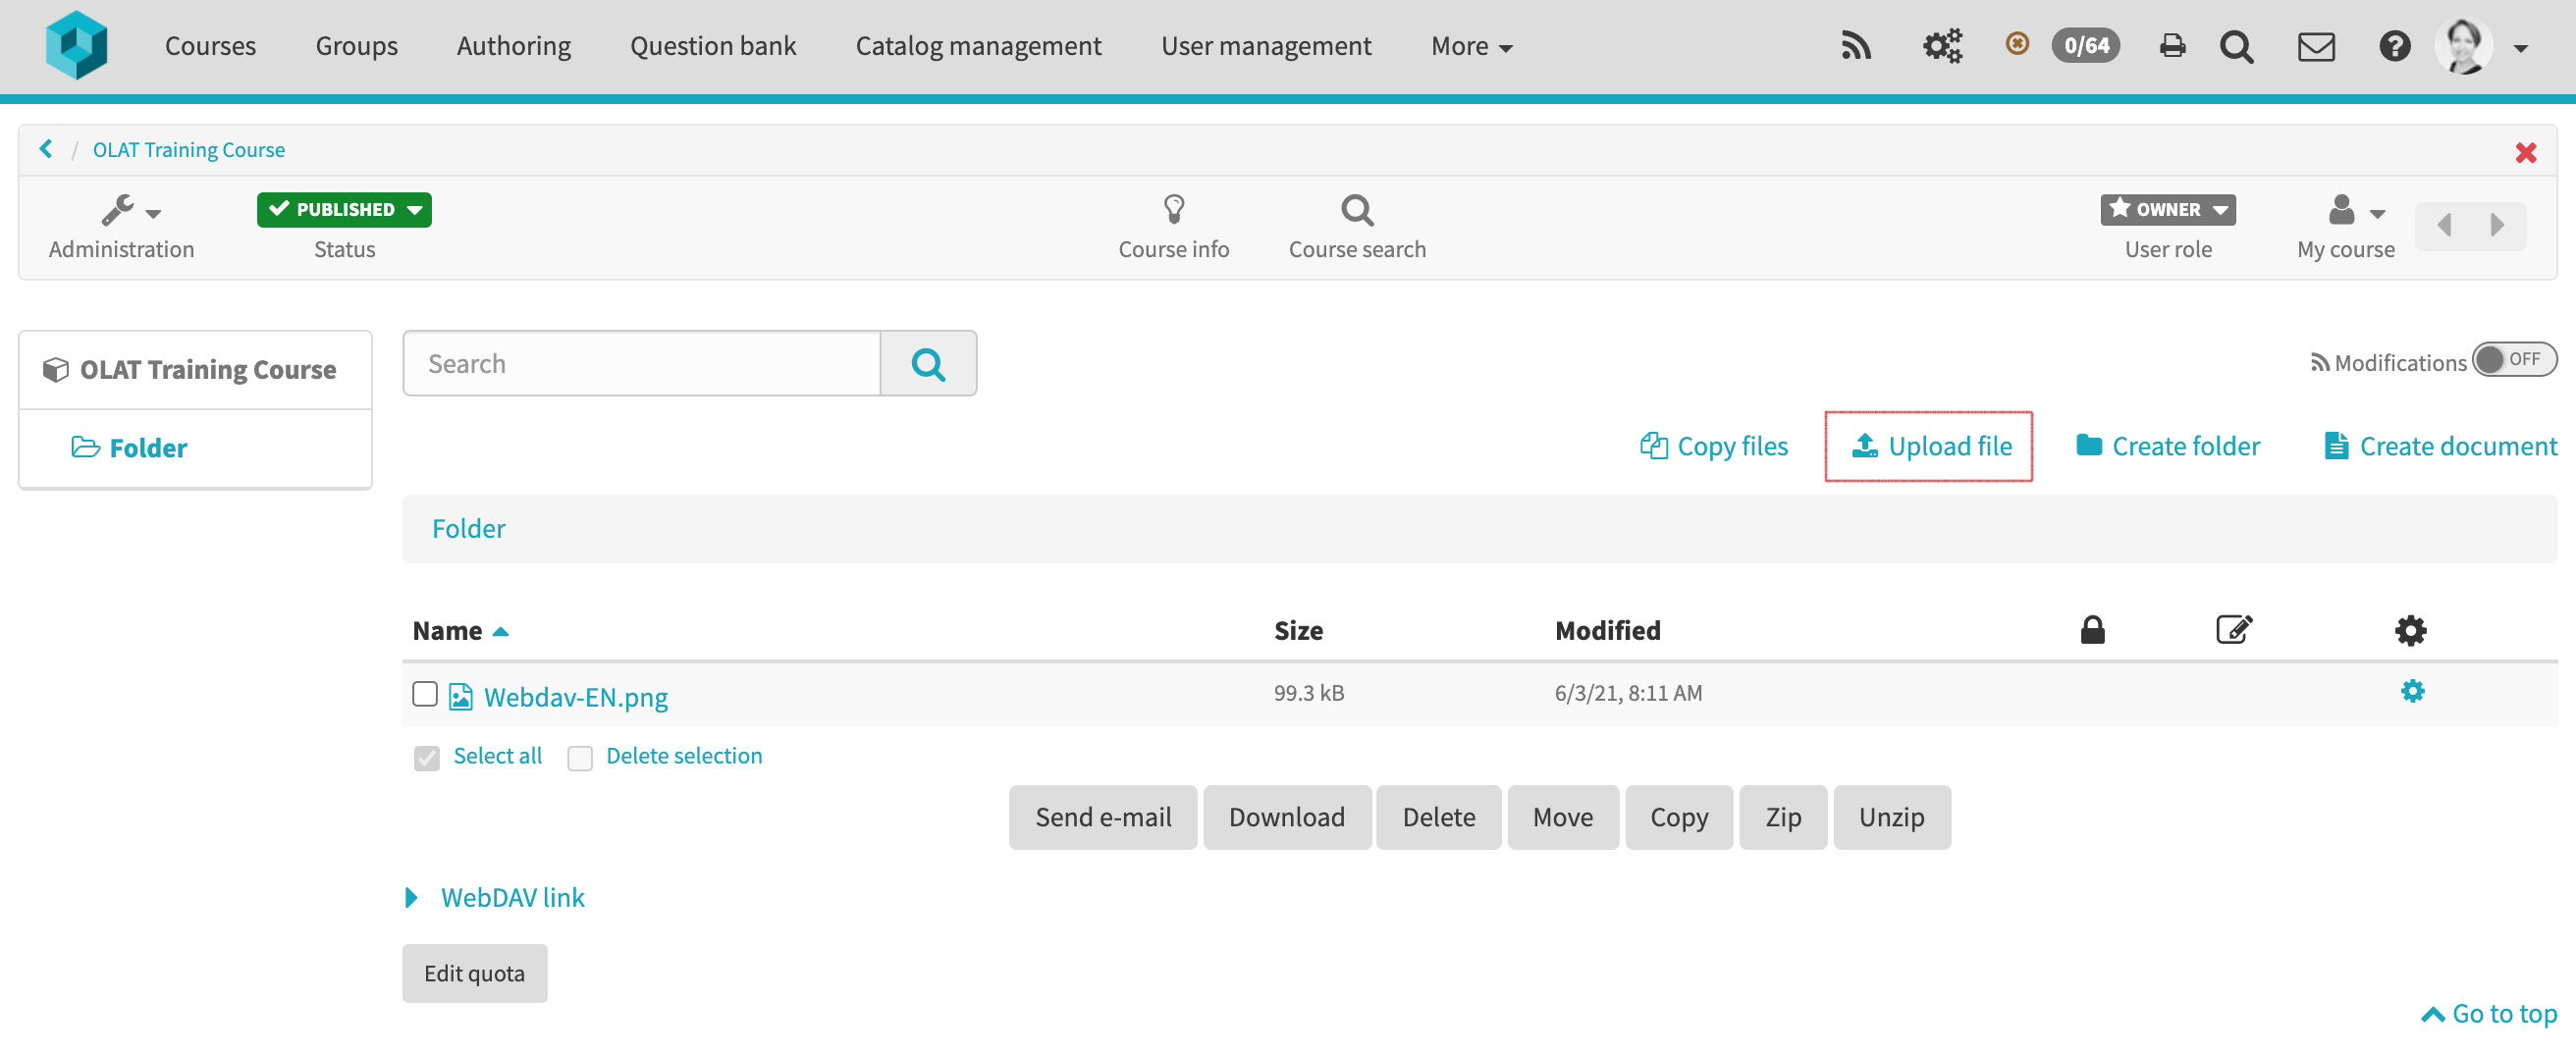Screen dimensions: 2576x1054
Task: Click the image file icon beside Webdav-EN.png
Action: (x=460, y=697)
